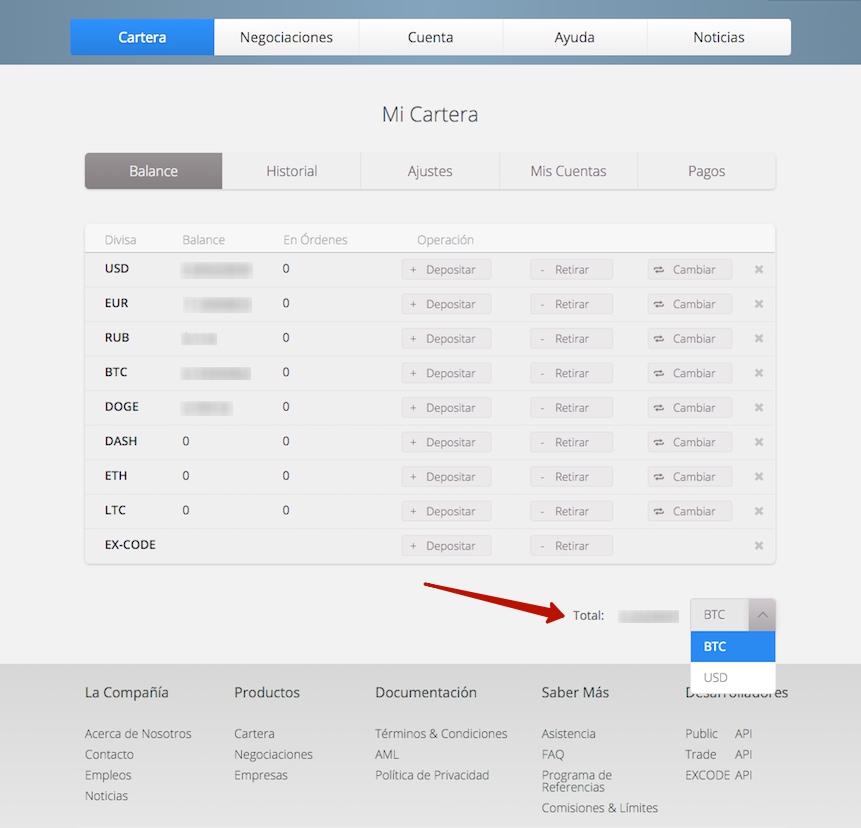Click Cambiar for DASH

(690, 443)
